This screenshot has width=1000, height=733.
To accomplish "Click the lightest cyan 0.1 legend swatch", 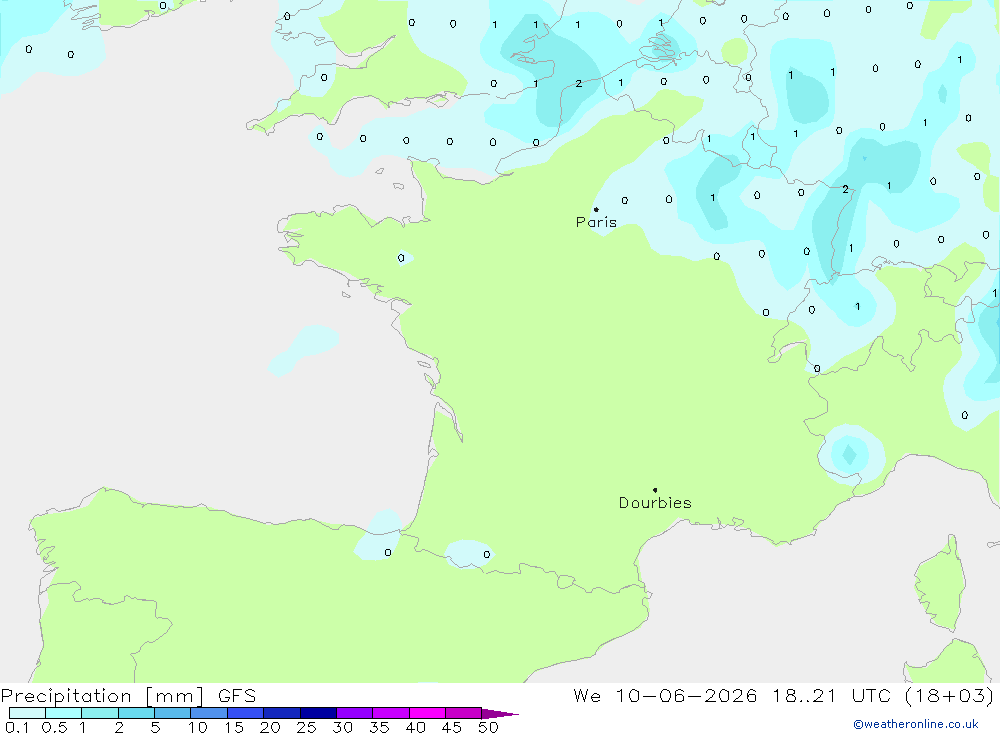I will point(27,713).
